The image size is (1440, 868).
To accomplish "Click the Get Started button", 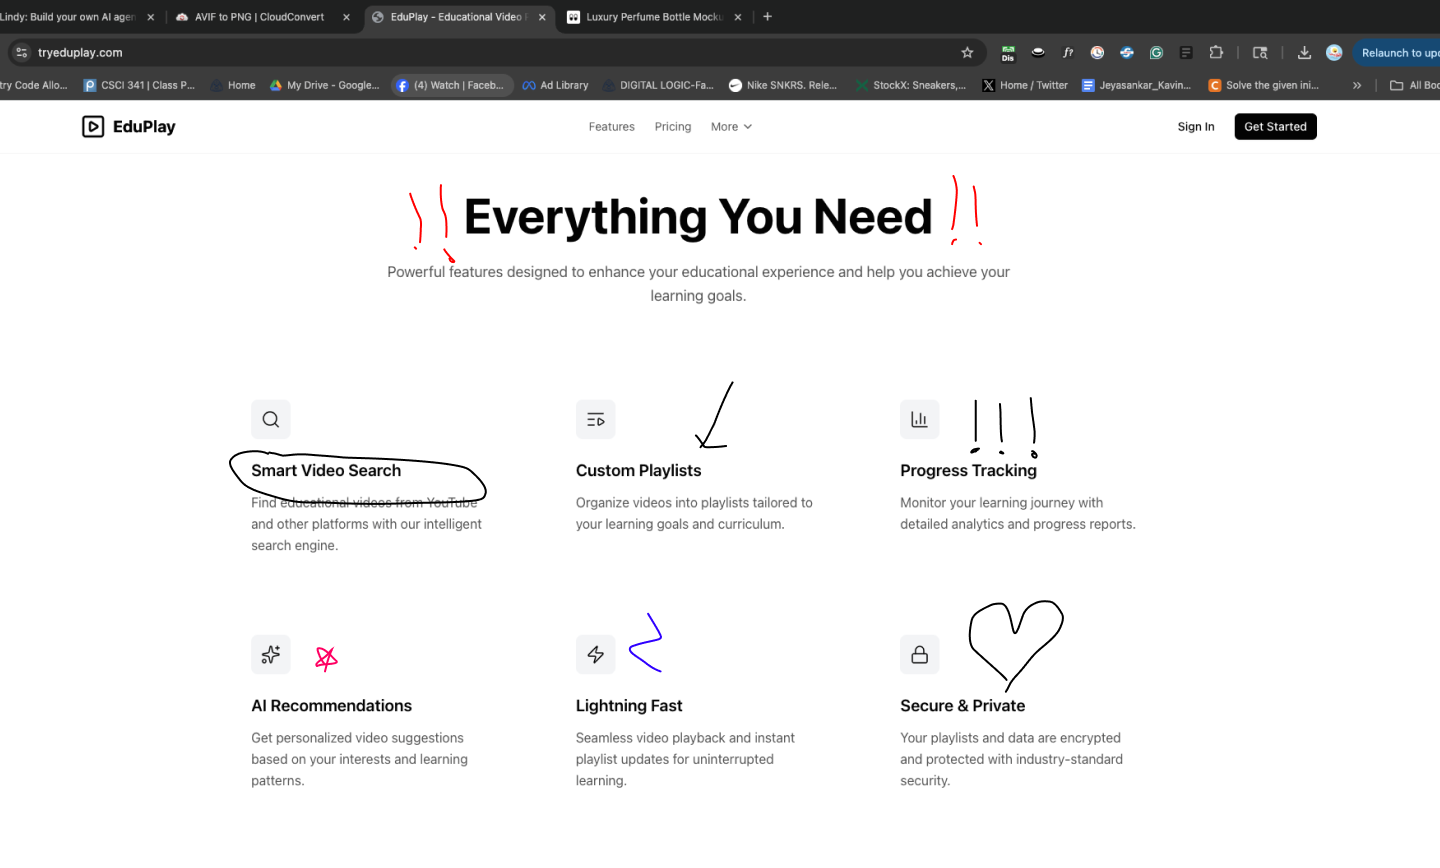I will point(1275,127).
